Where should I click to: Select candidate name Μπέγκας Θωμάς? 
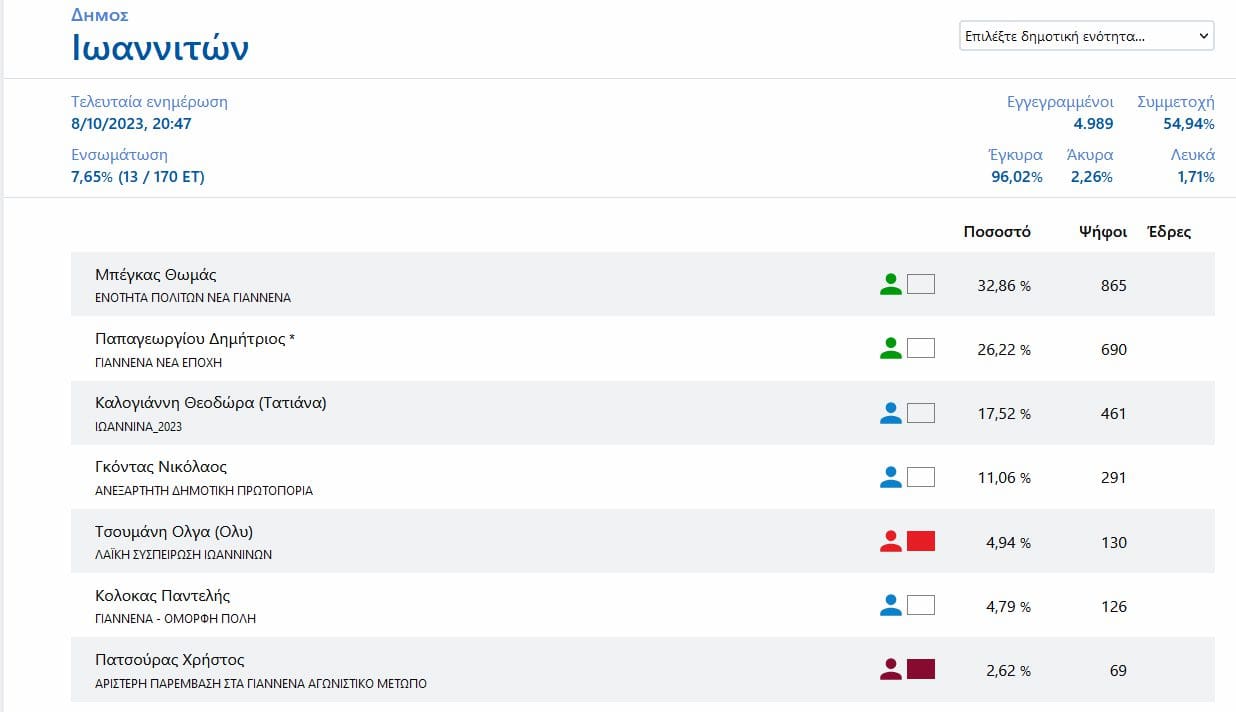click(155, 275)
